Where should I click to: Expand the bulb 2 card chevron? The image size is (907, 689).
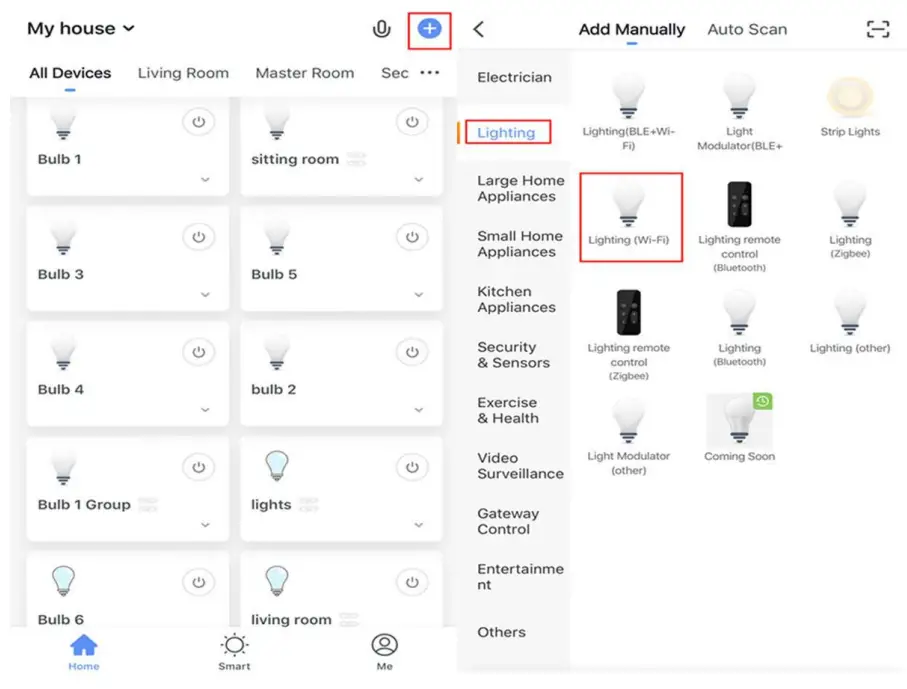(419, 410)
